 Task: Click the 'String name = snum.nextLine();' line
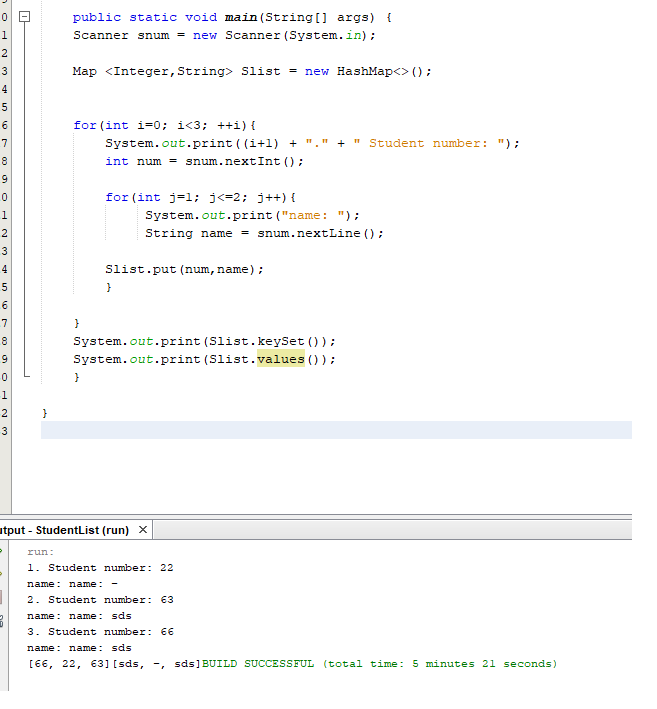pos(264,233)
